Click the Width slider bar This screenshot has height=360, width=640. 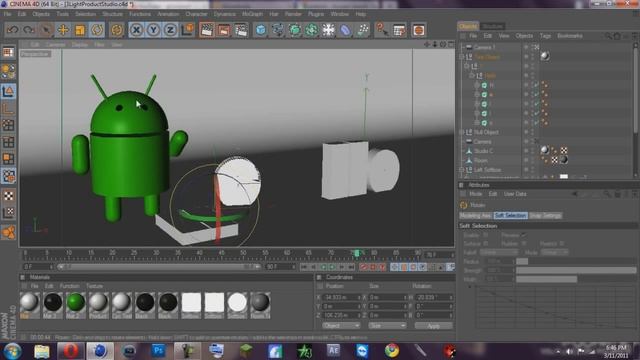coord(576,279)
